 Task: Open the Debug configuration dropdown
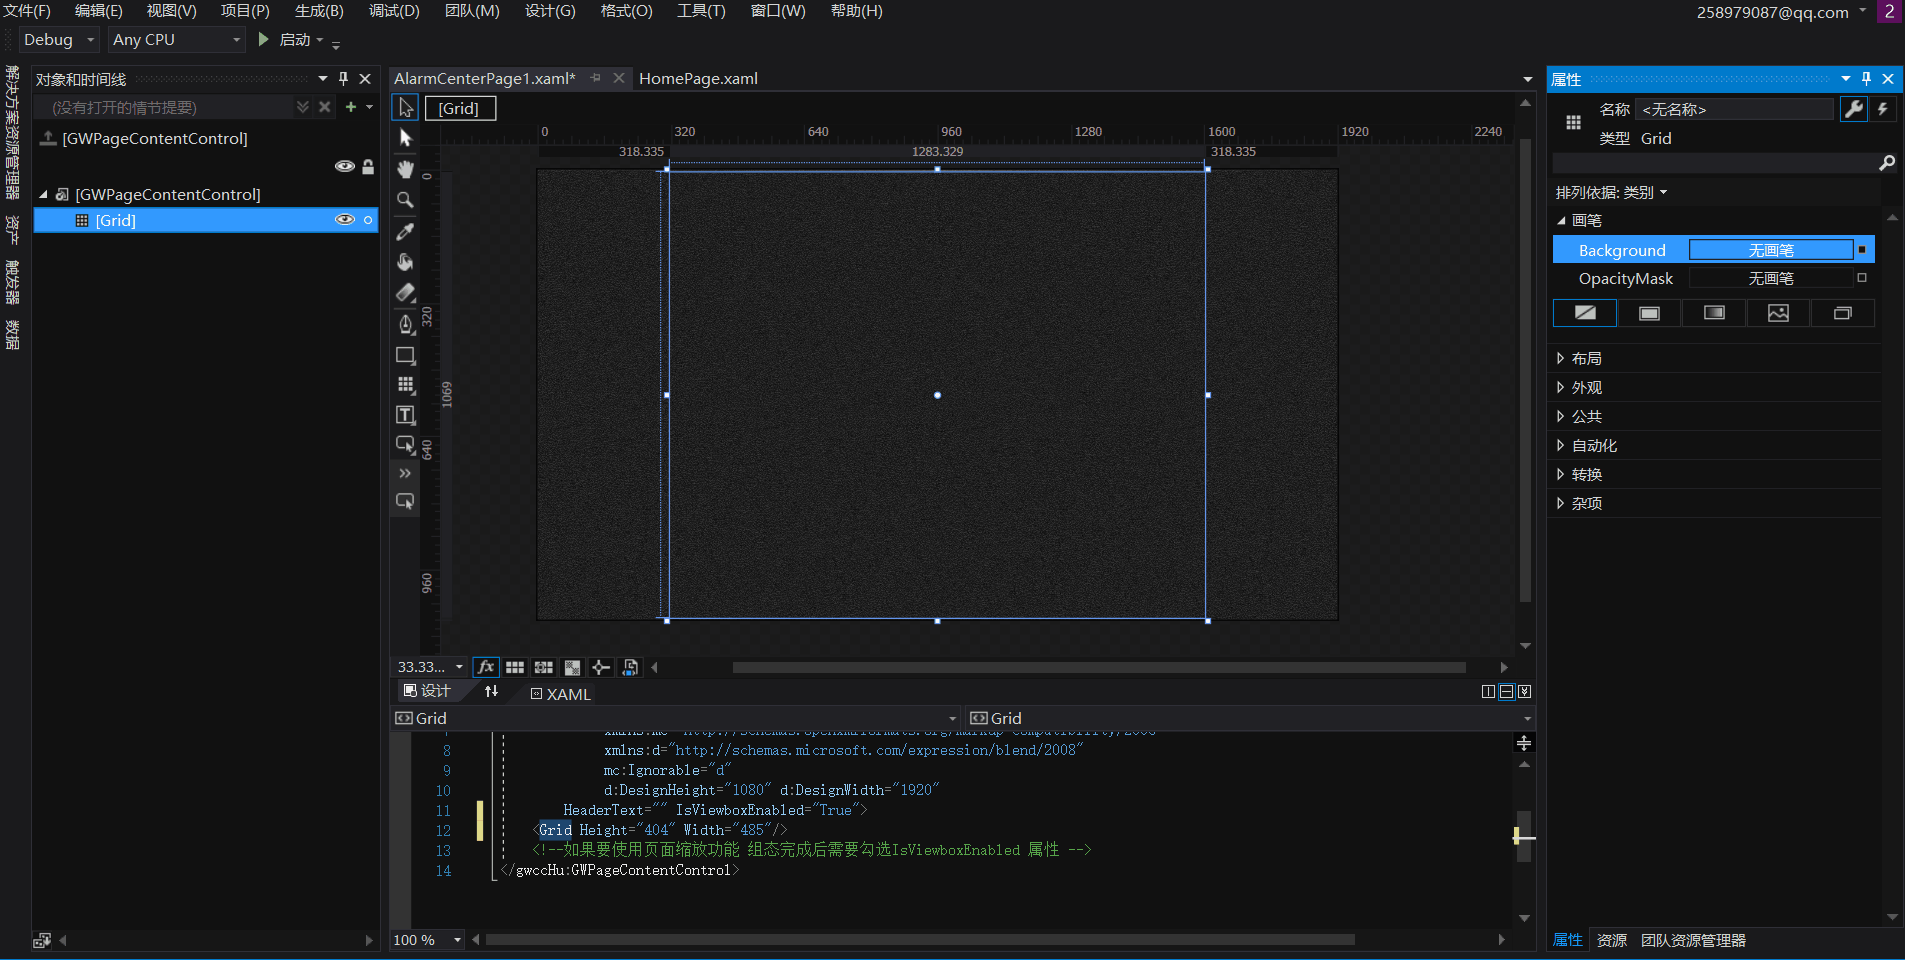[x=59, y=40]
